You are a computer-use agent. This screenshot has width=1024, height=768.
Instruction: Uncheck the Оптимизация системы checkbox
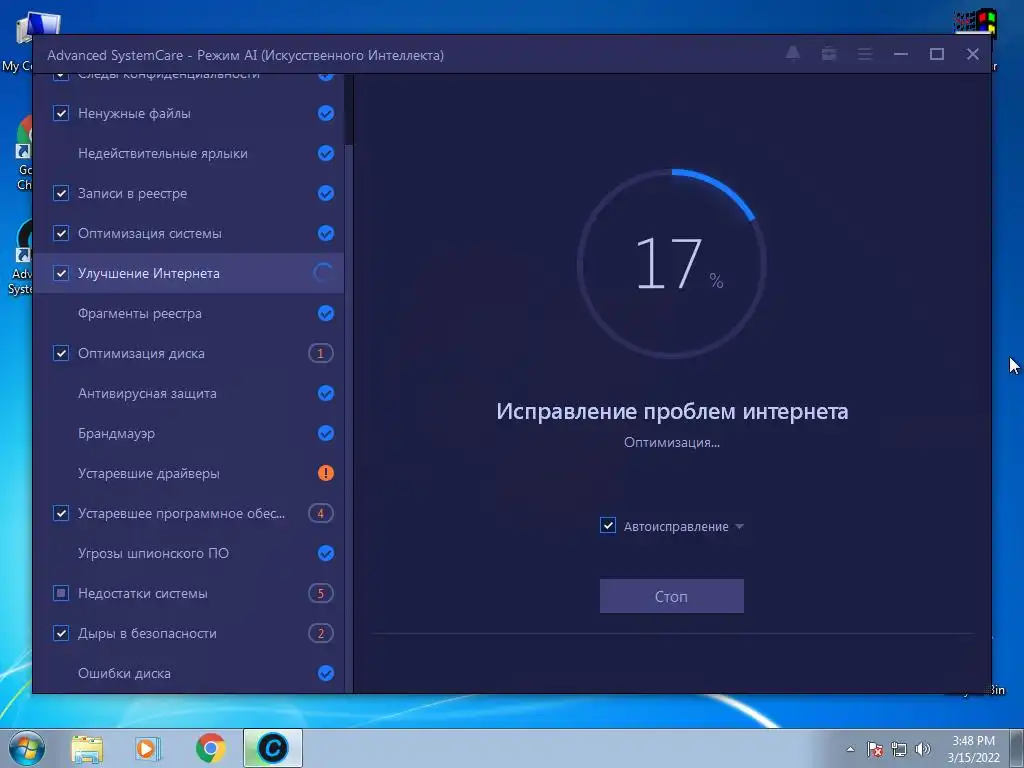click(61, 233)
